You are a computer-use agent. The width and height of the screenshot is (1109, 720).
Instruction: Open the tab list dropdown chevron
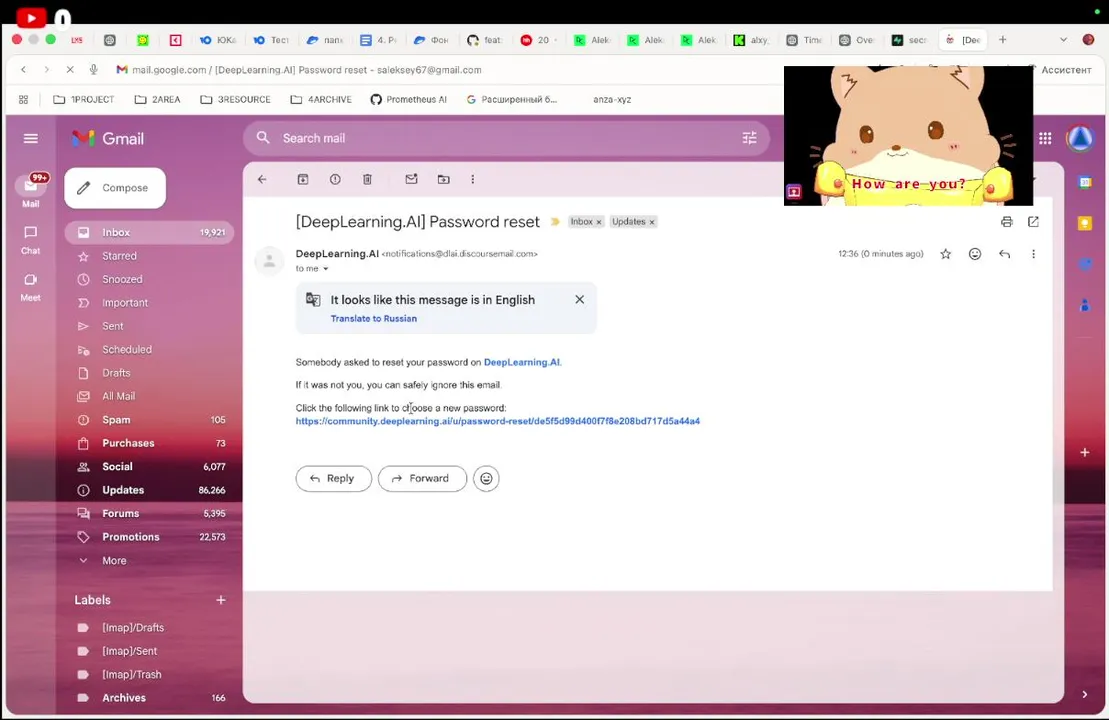tap(1063, 40)
